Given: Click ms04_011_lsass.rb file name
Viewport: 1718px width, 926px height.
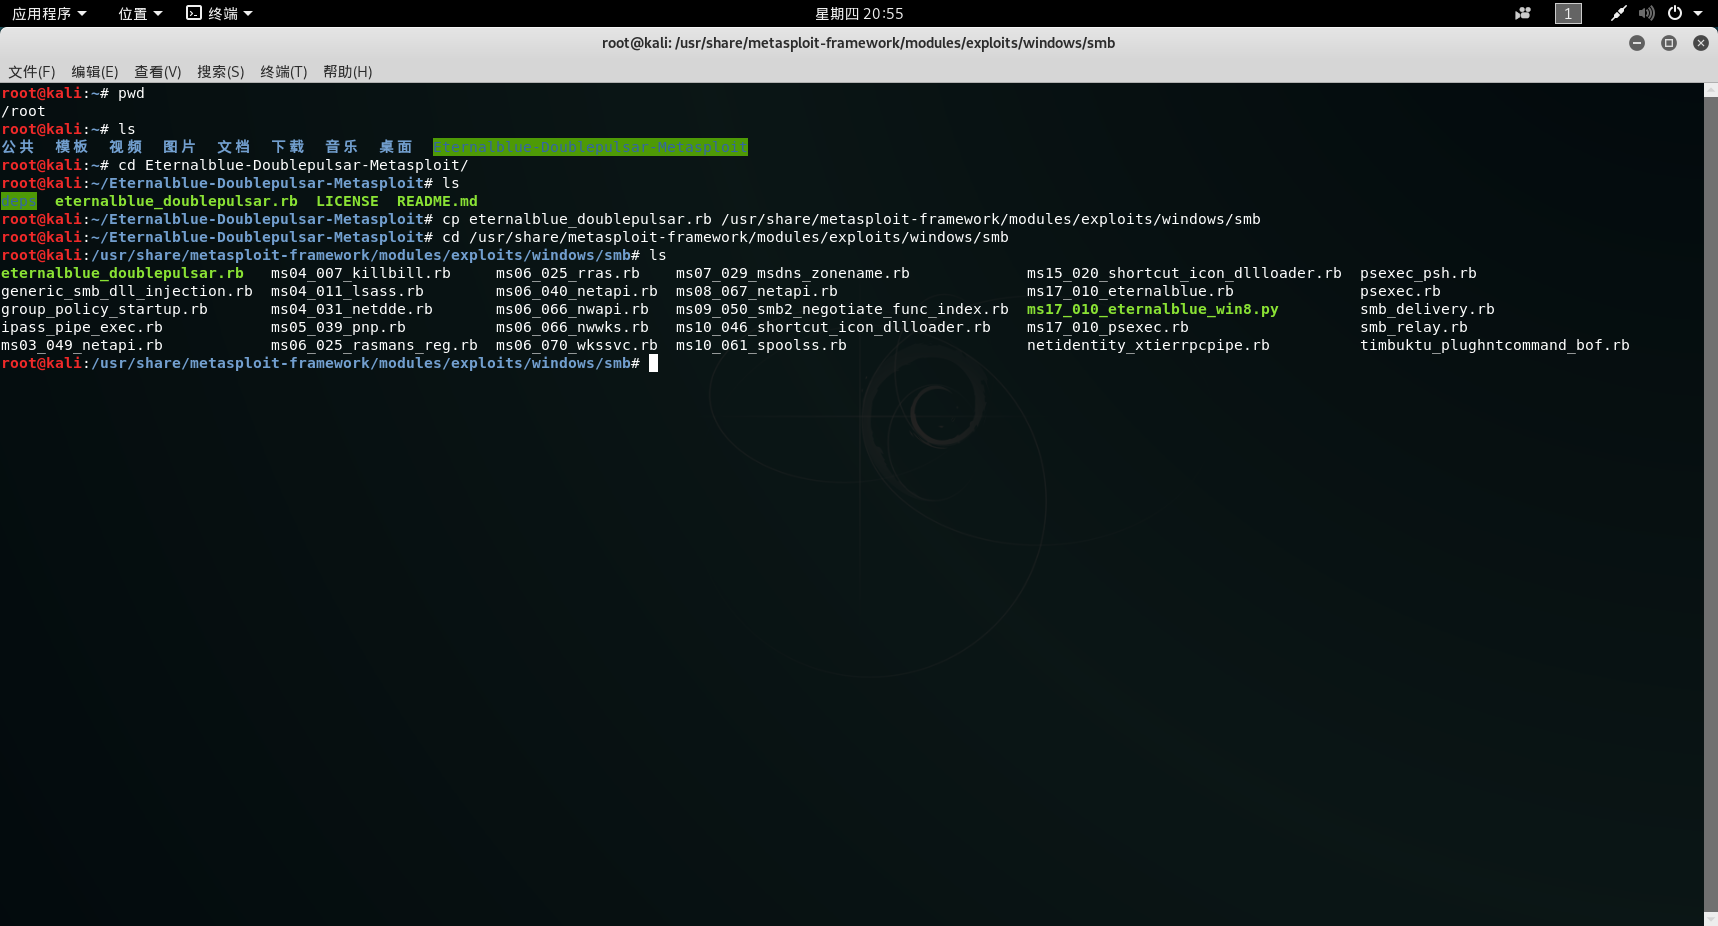Looking at the screenshot, I should tap(347, 291).
